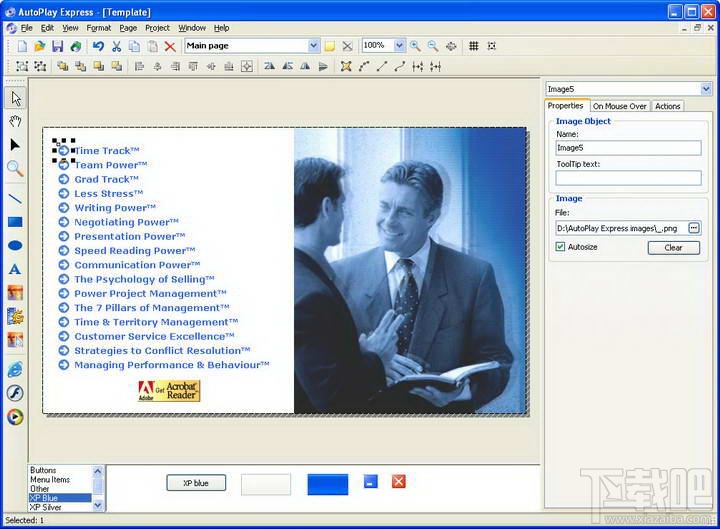
Task: Select XP Silver in the category list
Action: 45,507
